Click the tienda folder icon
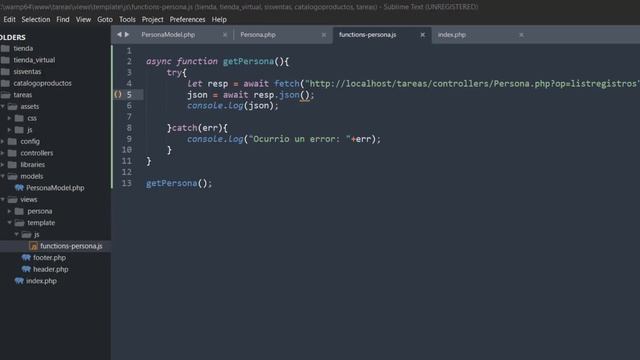The width and height of the screenshot is (640, 360). (x=5, y=48)
